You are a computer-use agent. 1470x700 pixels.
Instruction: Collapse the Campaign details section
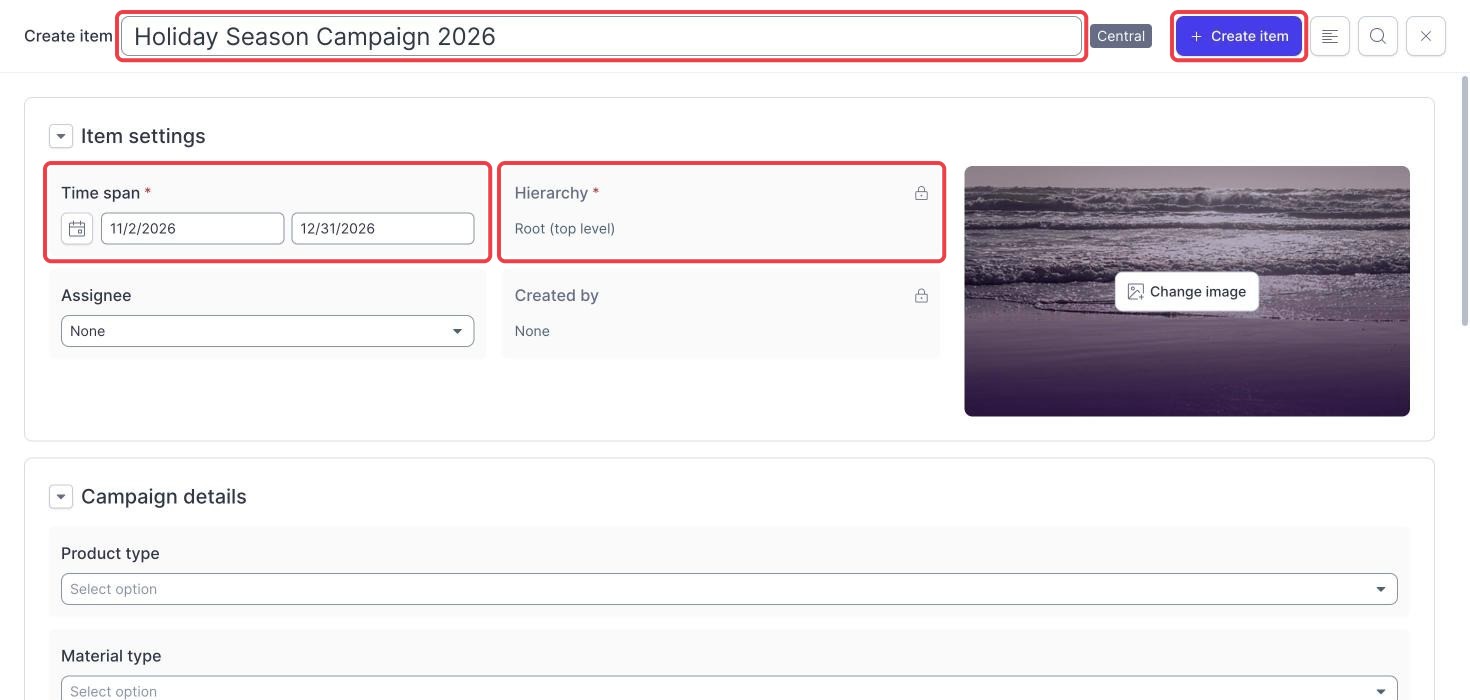[61, 497]
